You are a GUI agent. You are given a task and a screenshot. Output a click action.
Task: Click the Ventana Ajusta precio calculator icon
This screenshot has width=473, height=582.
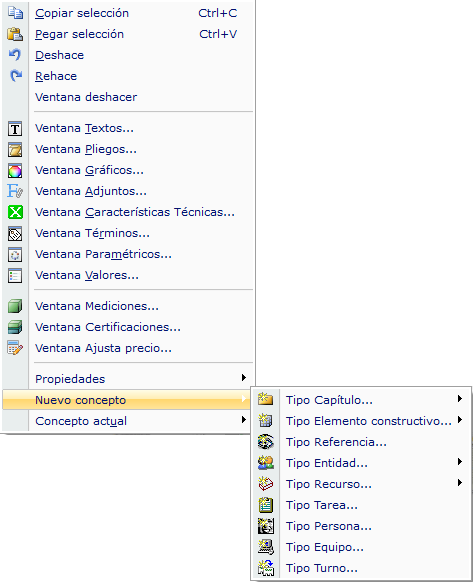15,348
